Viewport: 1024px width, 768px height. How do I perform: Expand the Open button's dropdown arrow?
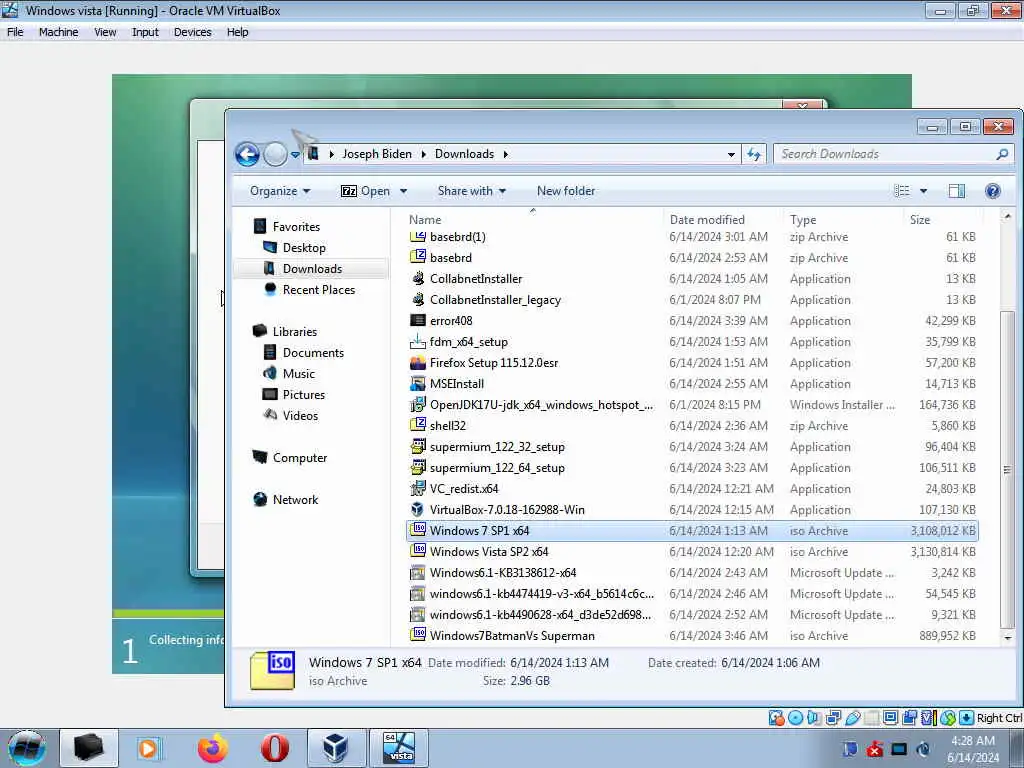coord(404,191)
